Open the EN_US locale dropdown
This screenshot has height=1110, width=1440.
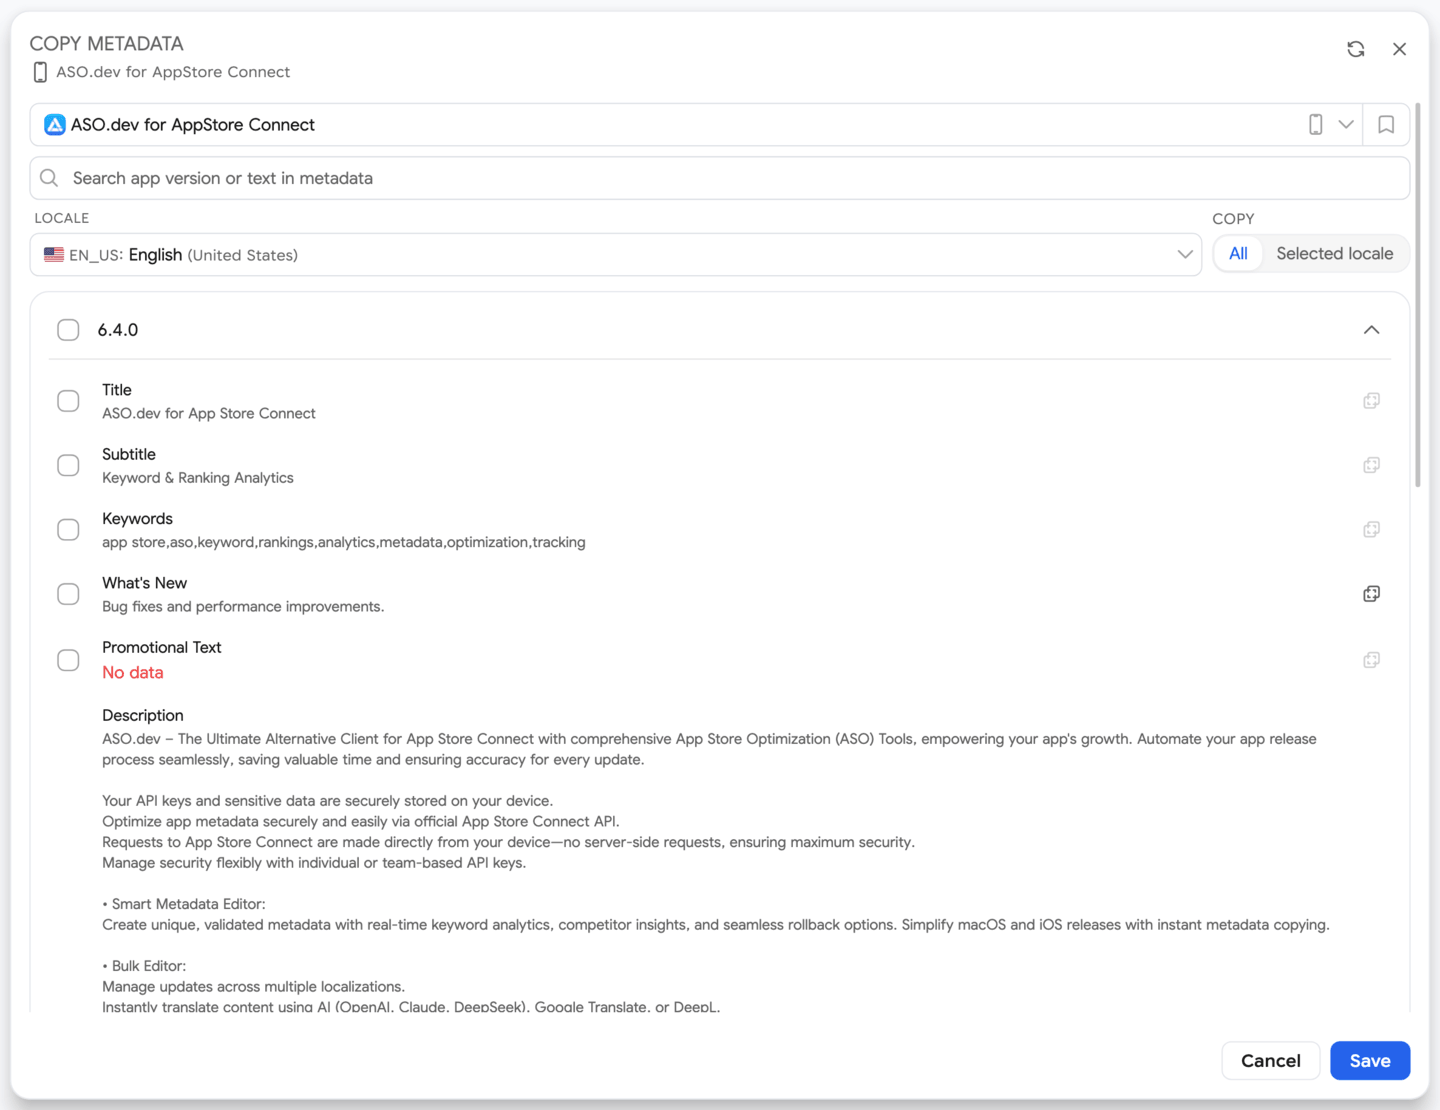point(616,255)
